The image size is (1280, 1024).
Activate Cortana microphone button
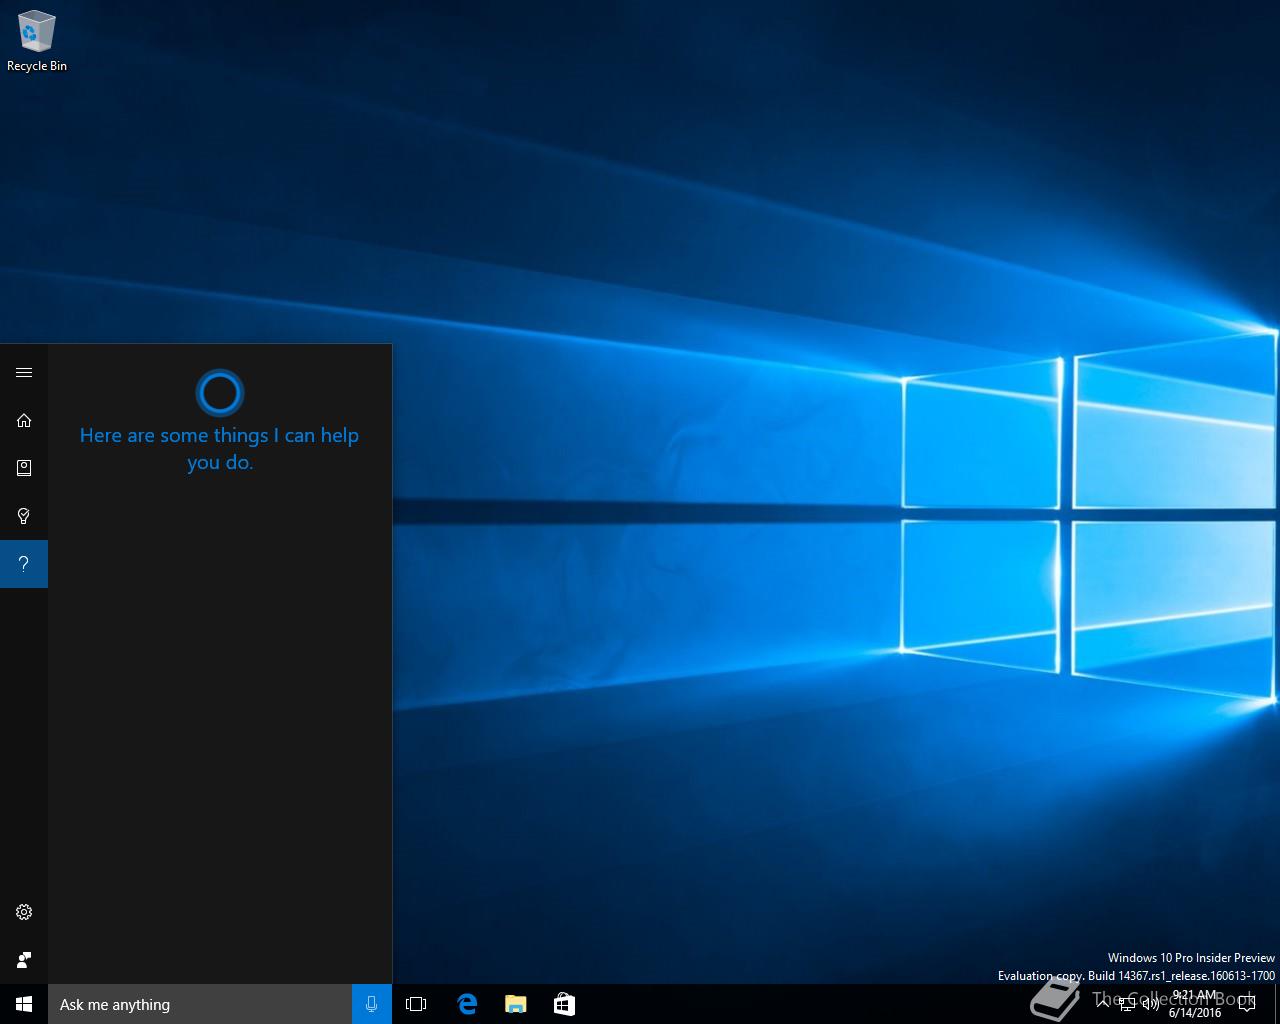(372, 1004)
